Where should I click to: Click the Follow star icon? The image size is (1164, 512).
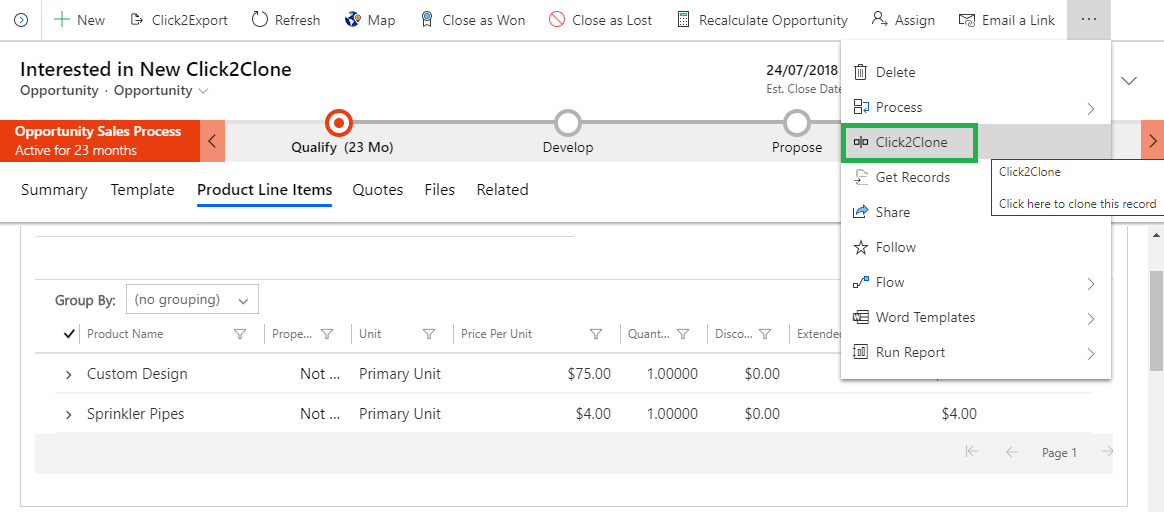860,247
